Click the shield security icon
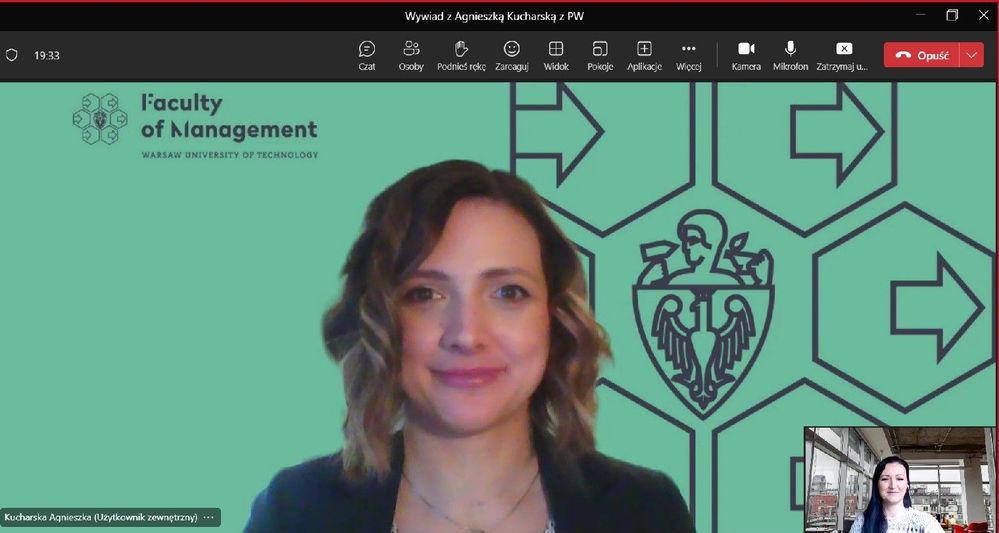999x533 pixels. click(x=11, y=55)
